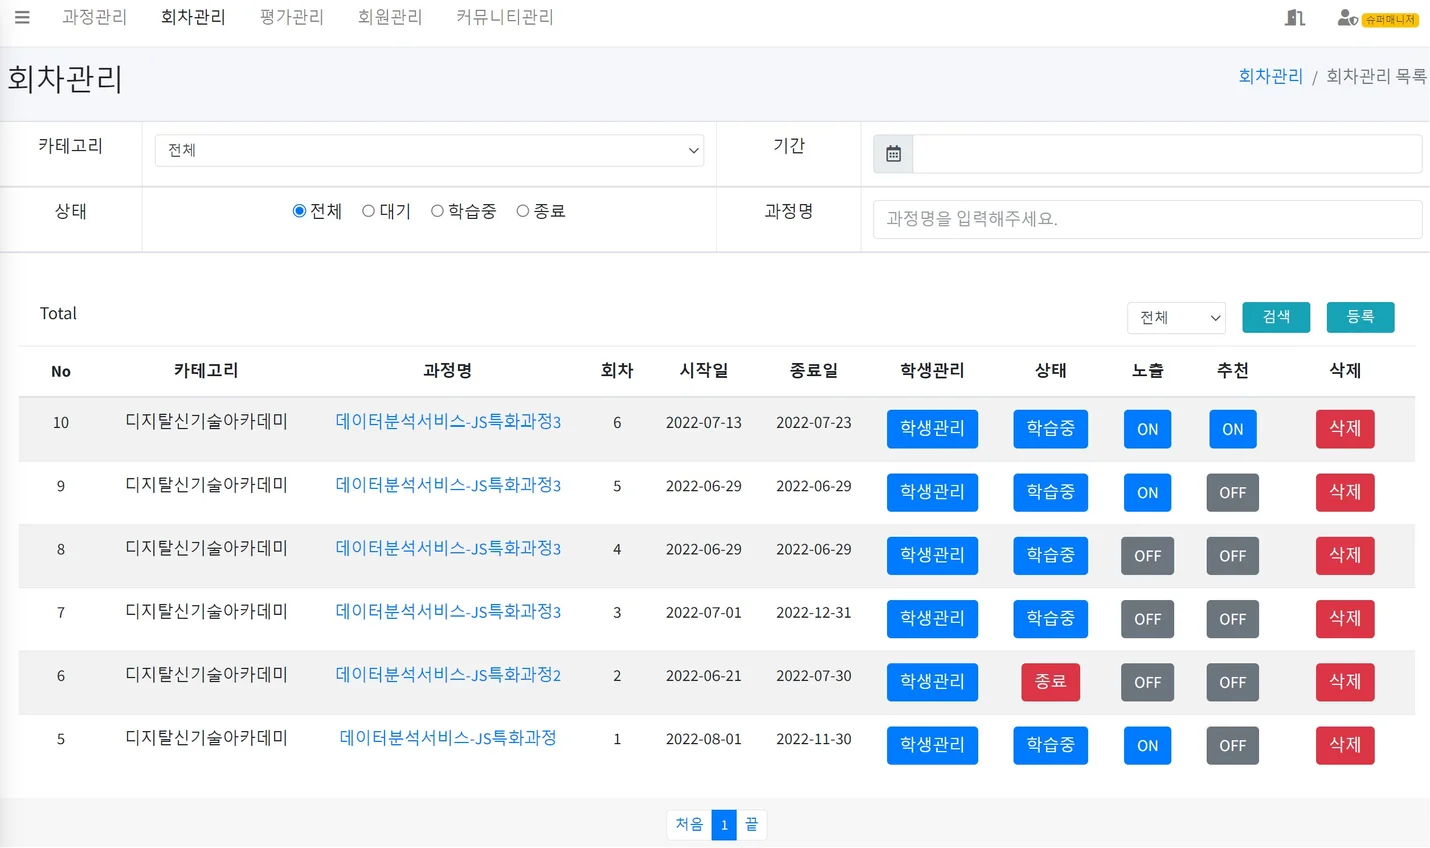Open 학생관리 for row 7
This screenshot has height=848, width=1430.
point(932,619)
